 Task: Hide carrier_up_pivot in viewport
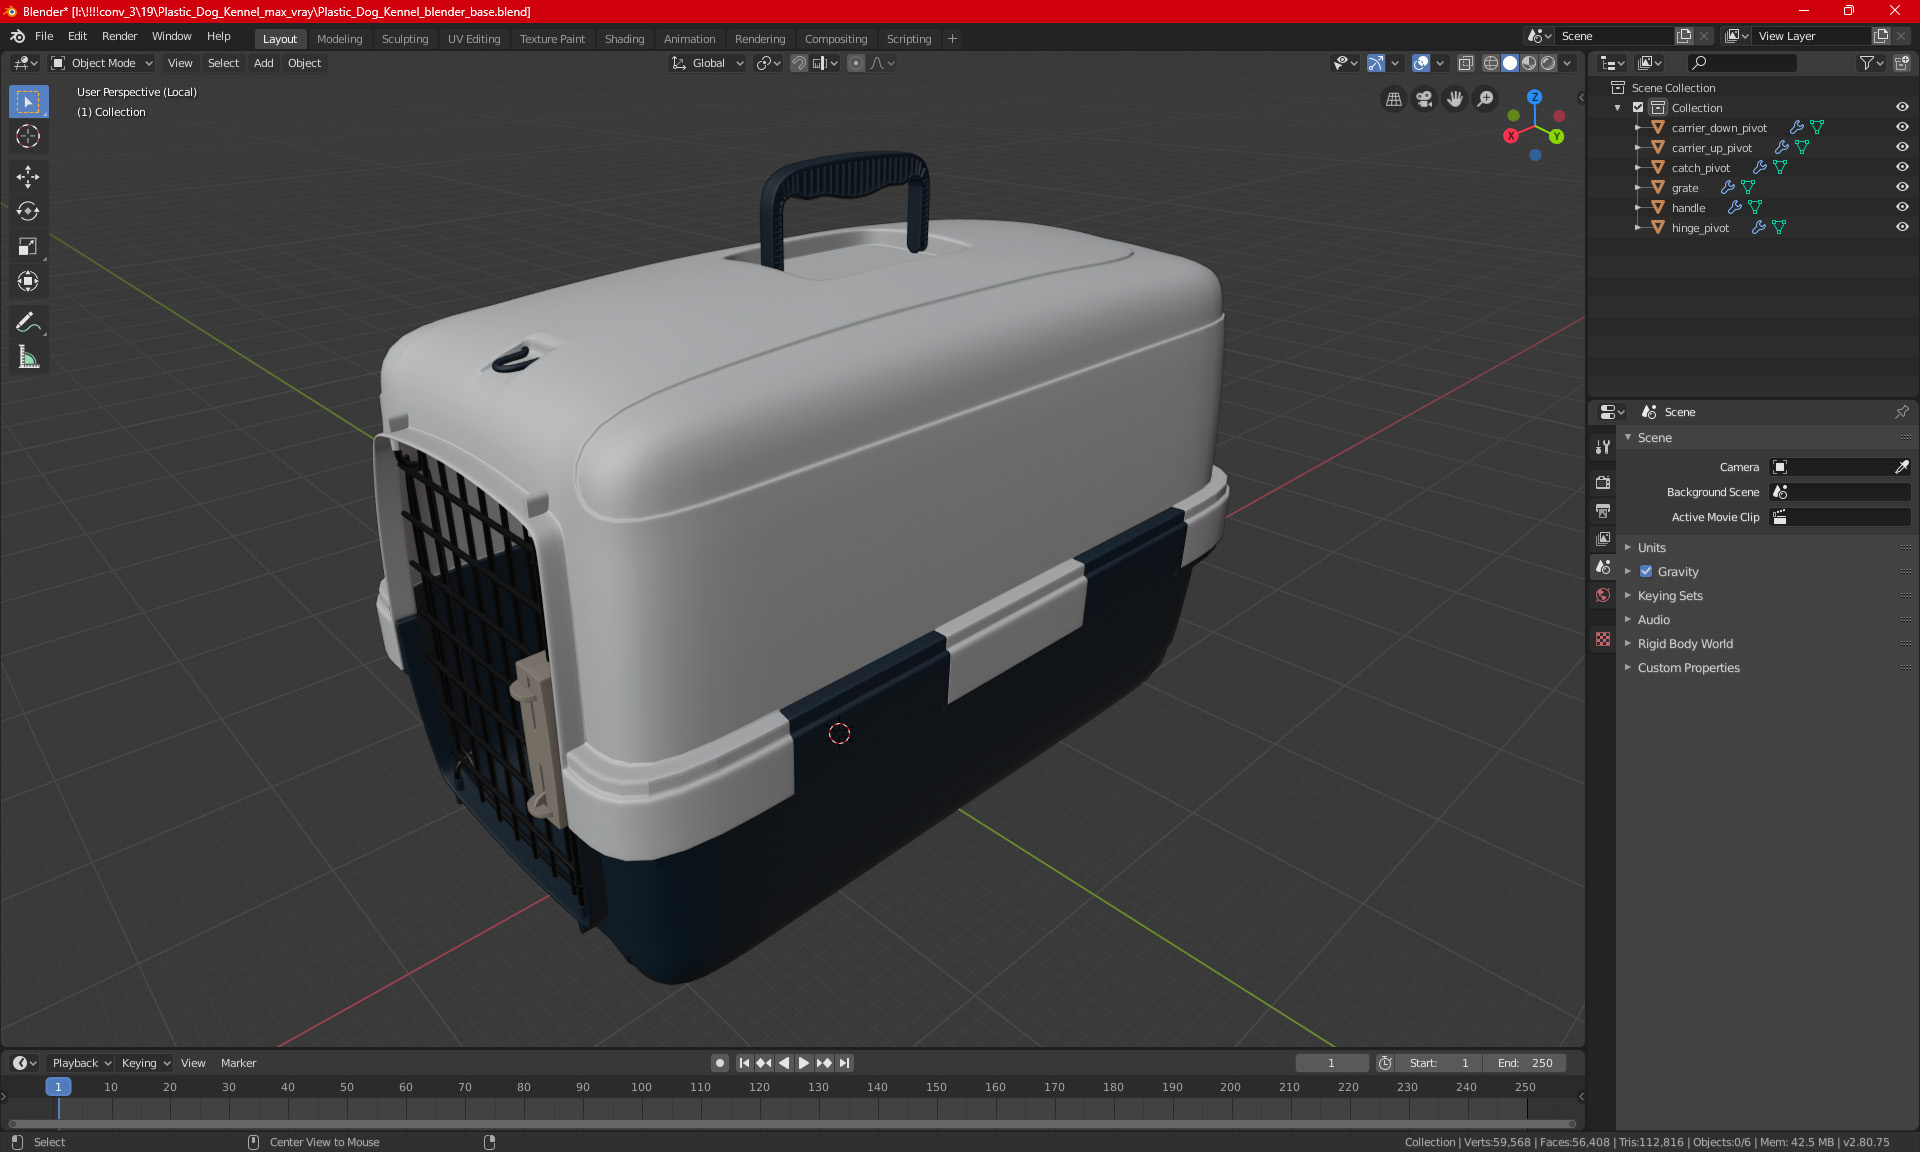[x=1902, y=147]
